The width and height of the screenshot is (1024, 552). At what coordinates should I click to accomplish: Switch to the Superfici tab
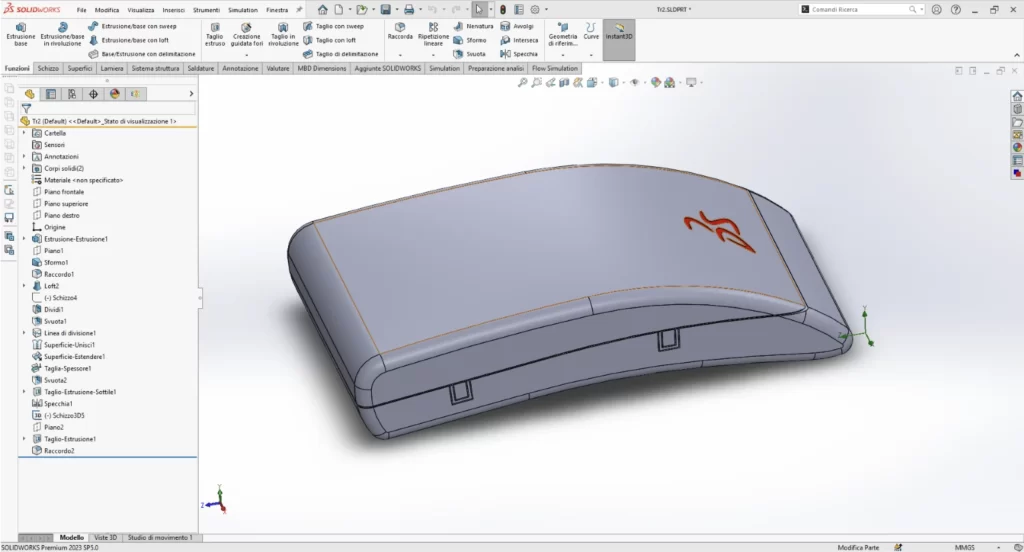tap(80, 69)
